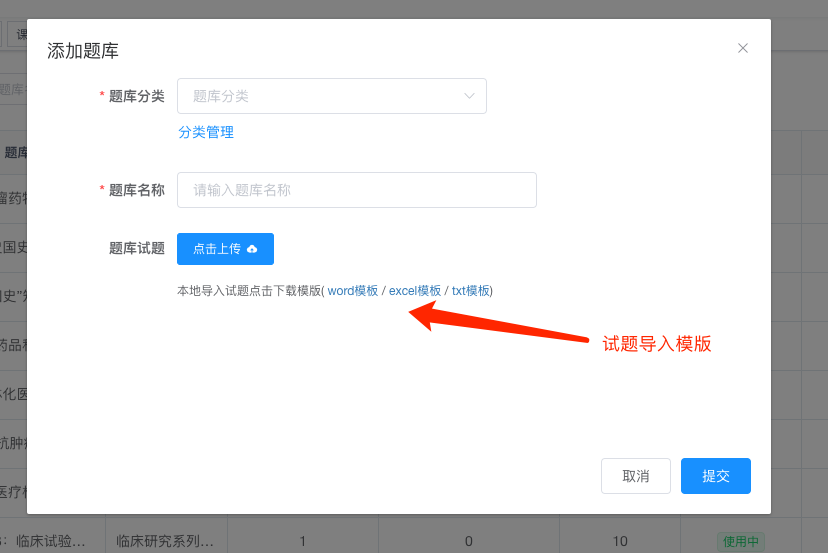This screenshot has height=553, width=828.
Task: Download the excel模板 template
Action: coord(415,291)
